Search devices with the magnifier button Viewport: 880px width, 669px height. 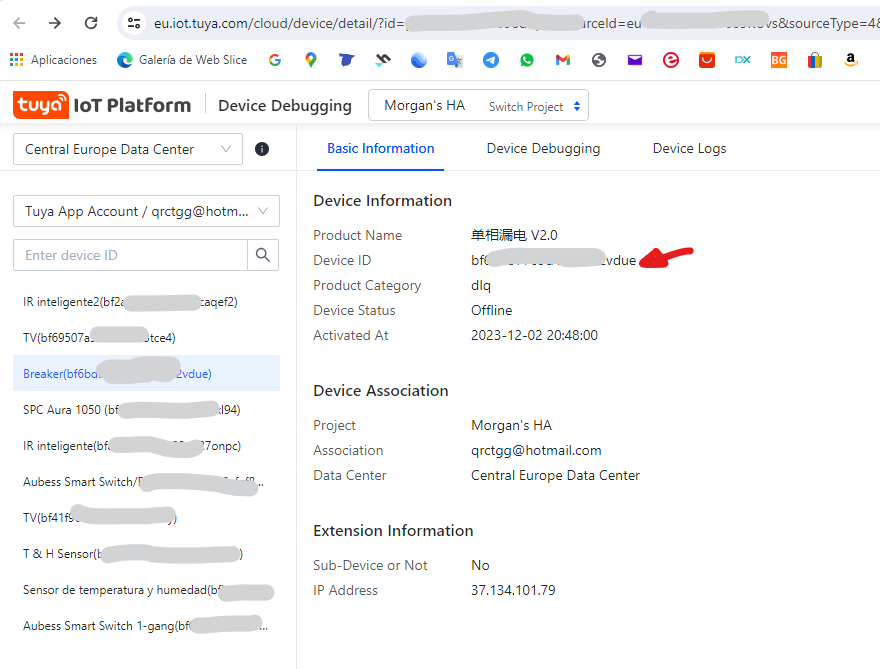tap(263, 255)
